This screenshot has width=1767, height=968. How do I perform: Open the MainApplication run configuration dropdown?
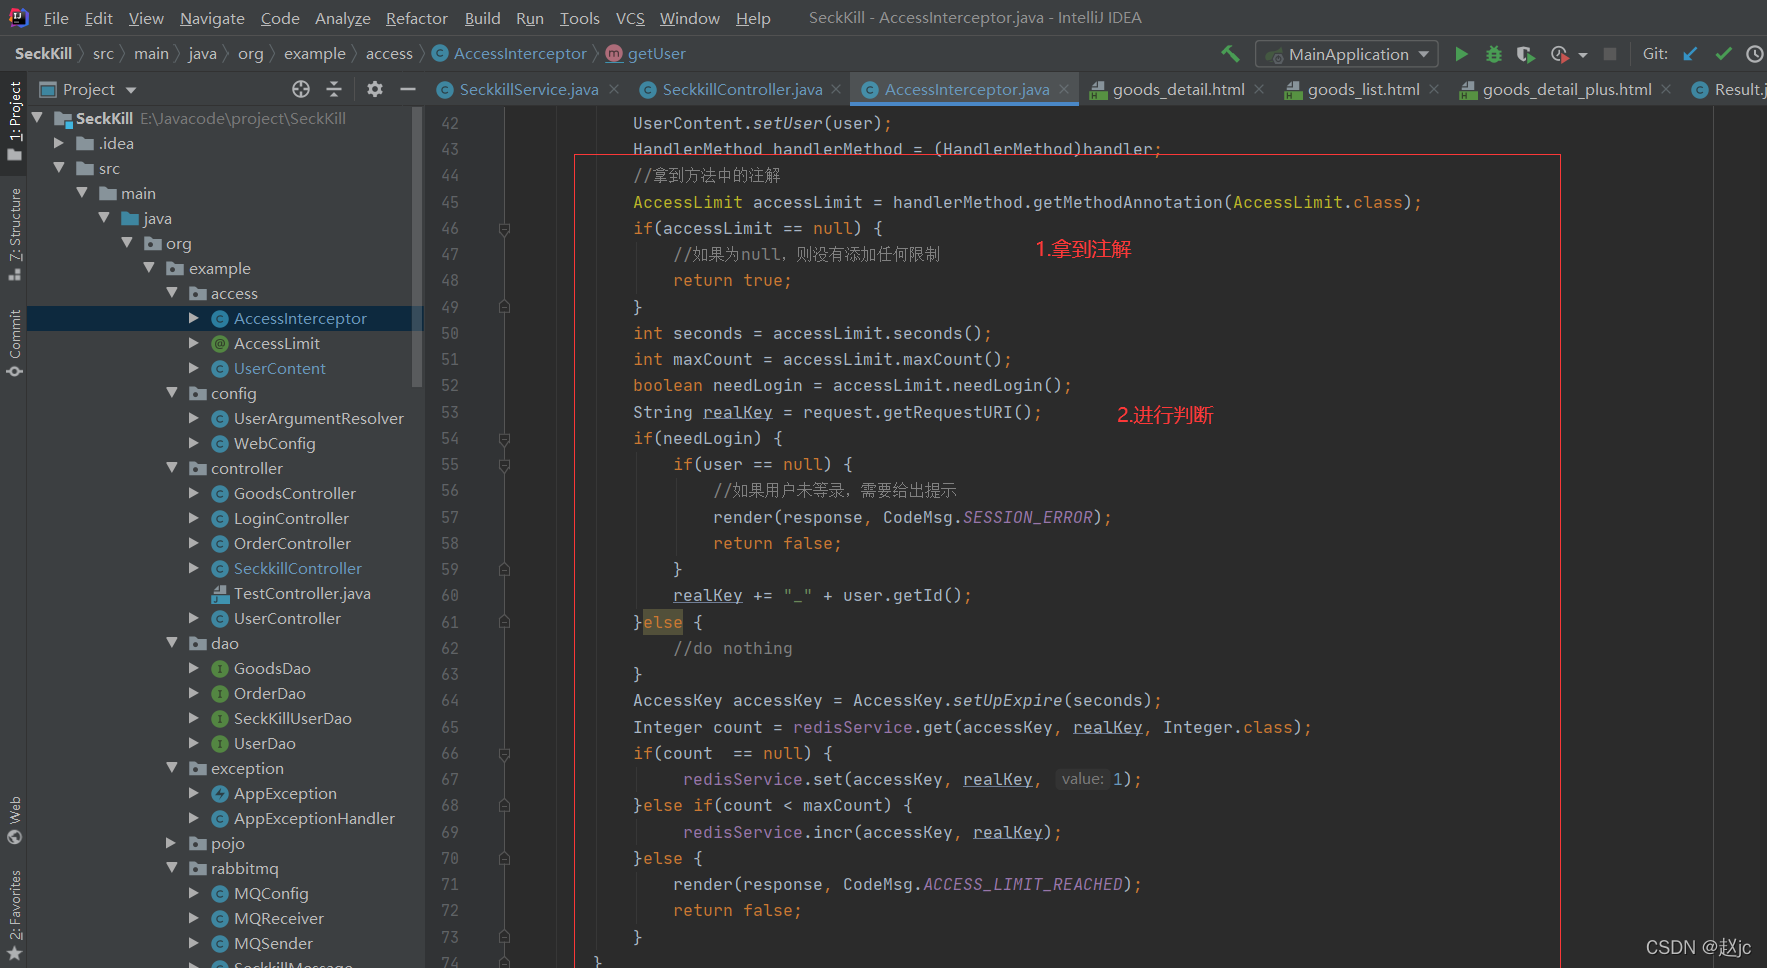pos(1347,54)
